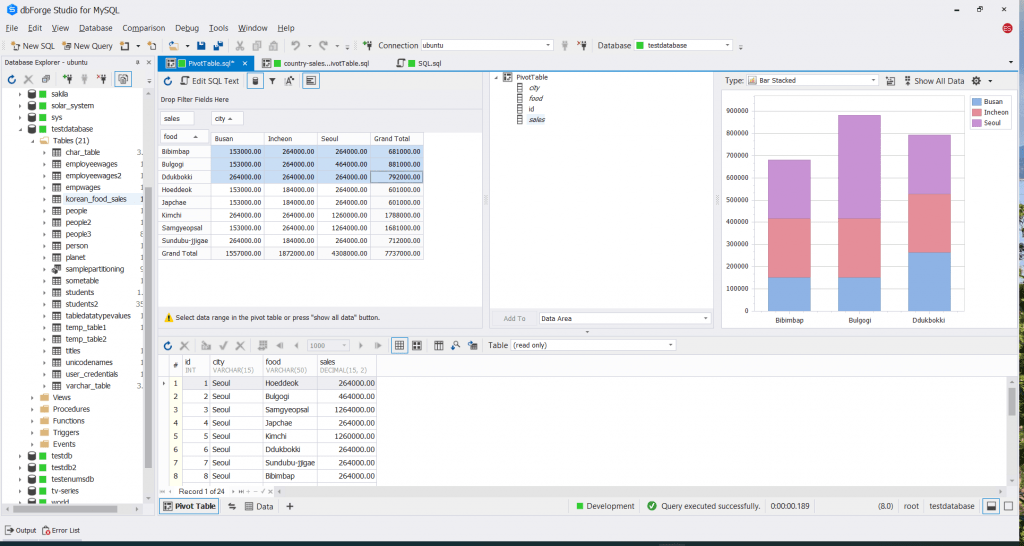1024x546 pixels.
Task: Open the Database menu
Action: [96, 28]
